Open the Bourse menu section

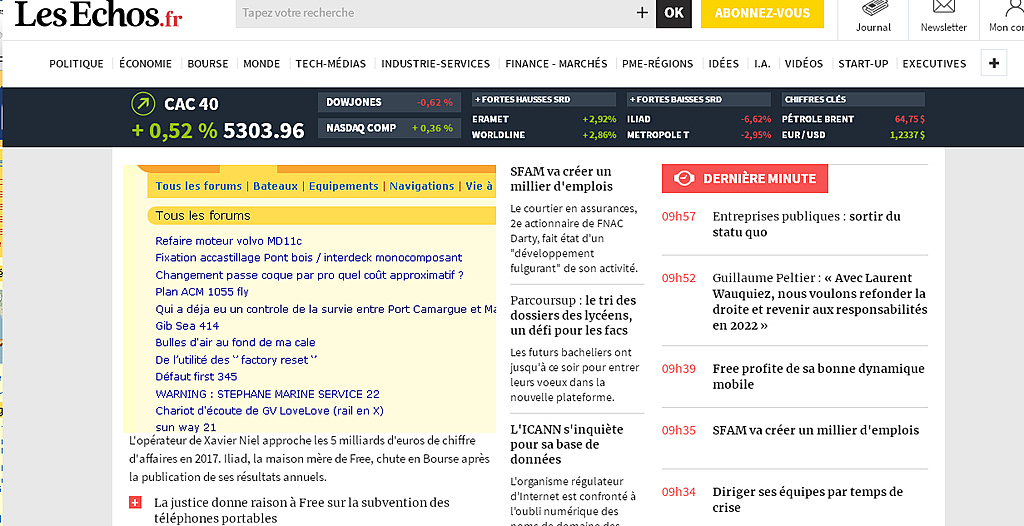[x=208, y=63]
